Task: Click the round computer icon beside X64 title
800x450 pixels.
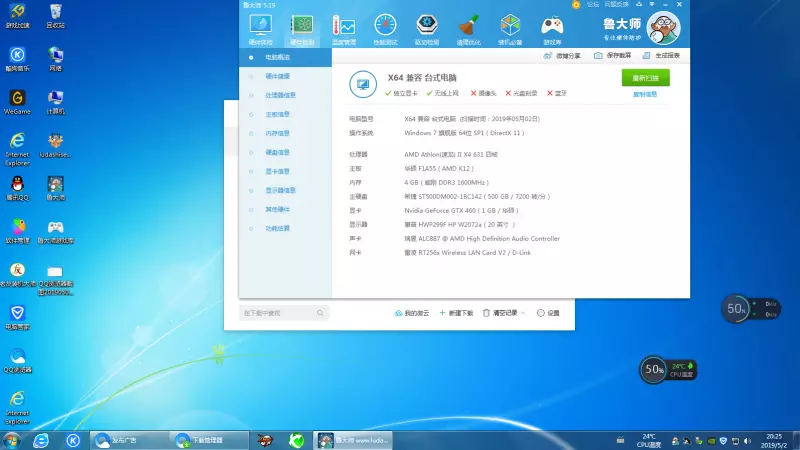Action: click(x=363, y=84)
